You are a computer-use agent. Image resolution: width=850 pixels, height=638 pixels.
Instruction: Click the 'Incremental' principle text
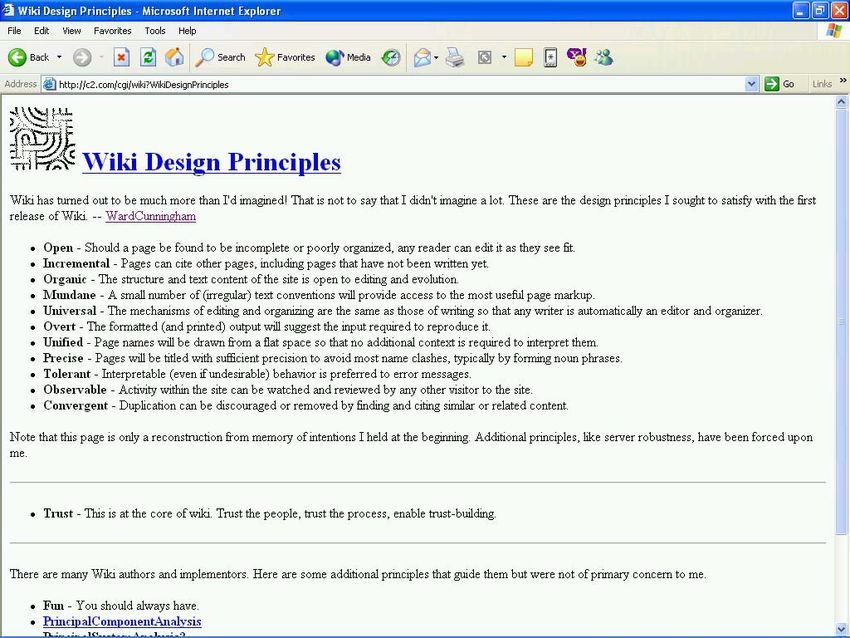(76, 263)
